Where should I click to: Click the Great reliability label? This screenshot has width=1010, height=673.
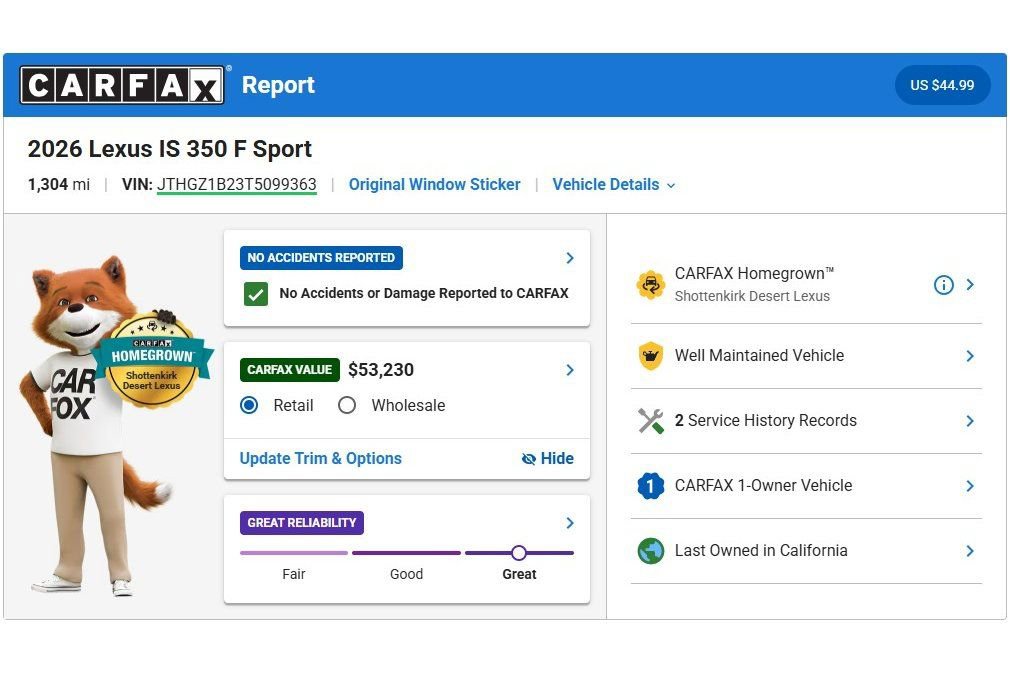pyautogui.click(x=519, y=574)
